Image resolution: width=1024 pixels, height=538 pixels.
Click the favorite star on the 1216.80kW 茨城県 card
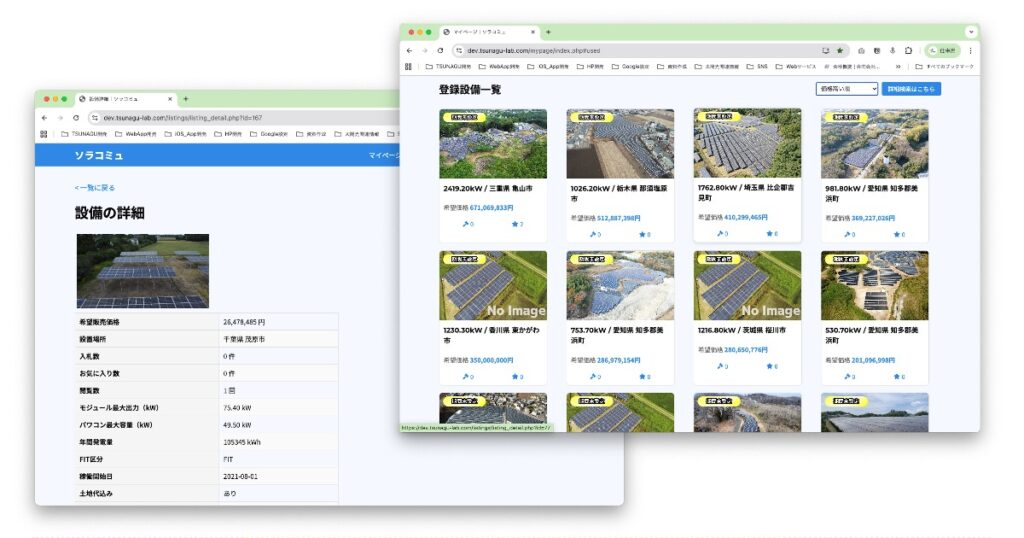769,366
